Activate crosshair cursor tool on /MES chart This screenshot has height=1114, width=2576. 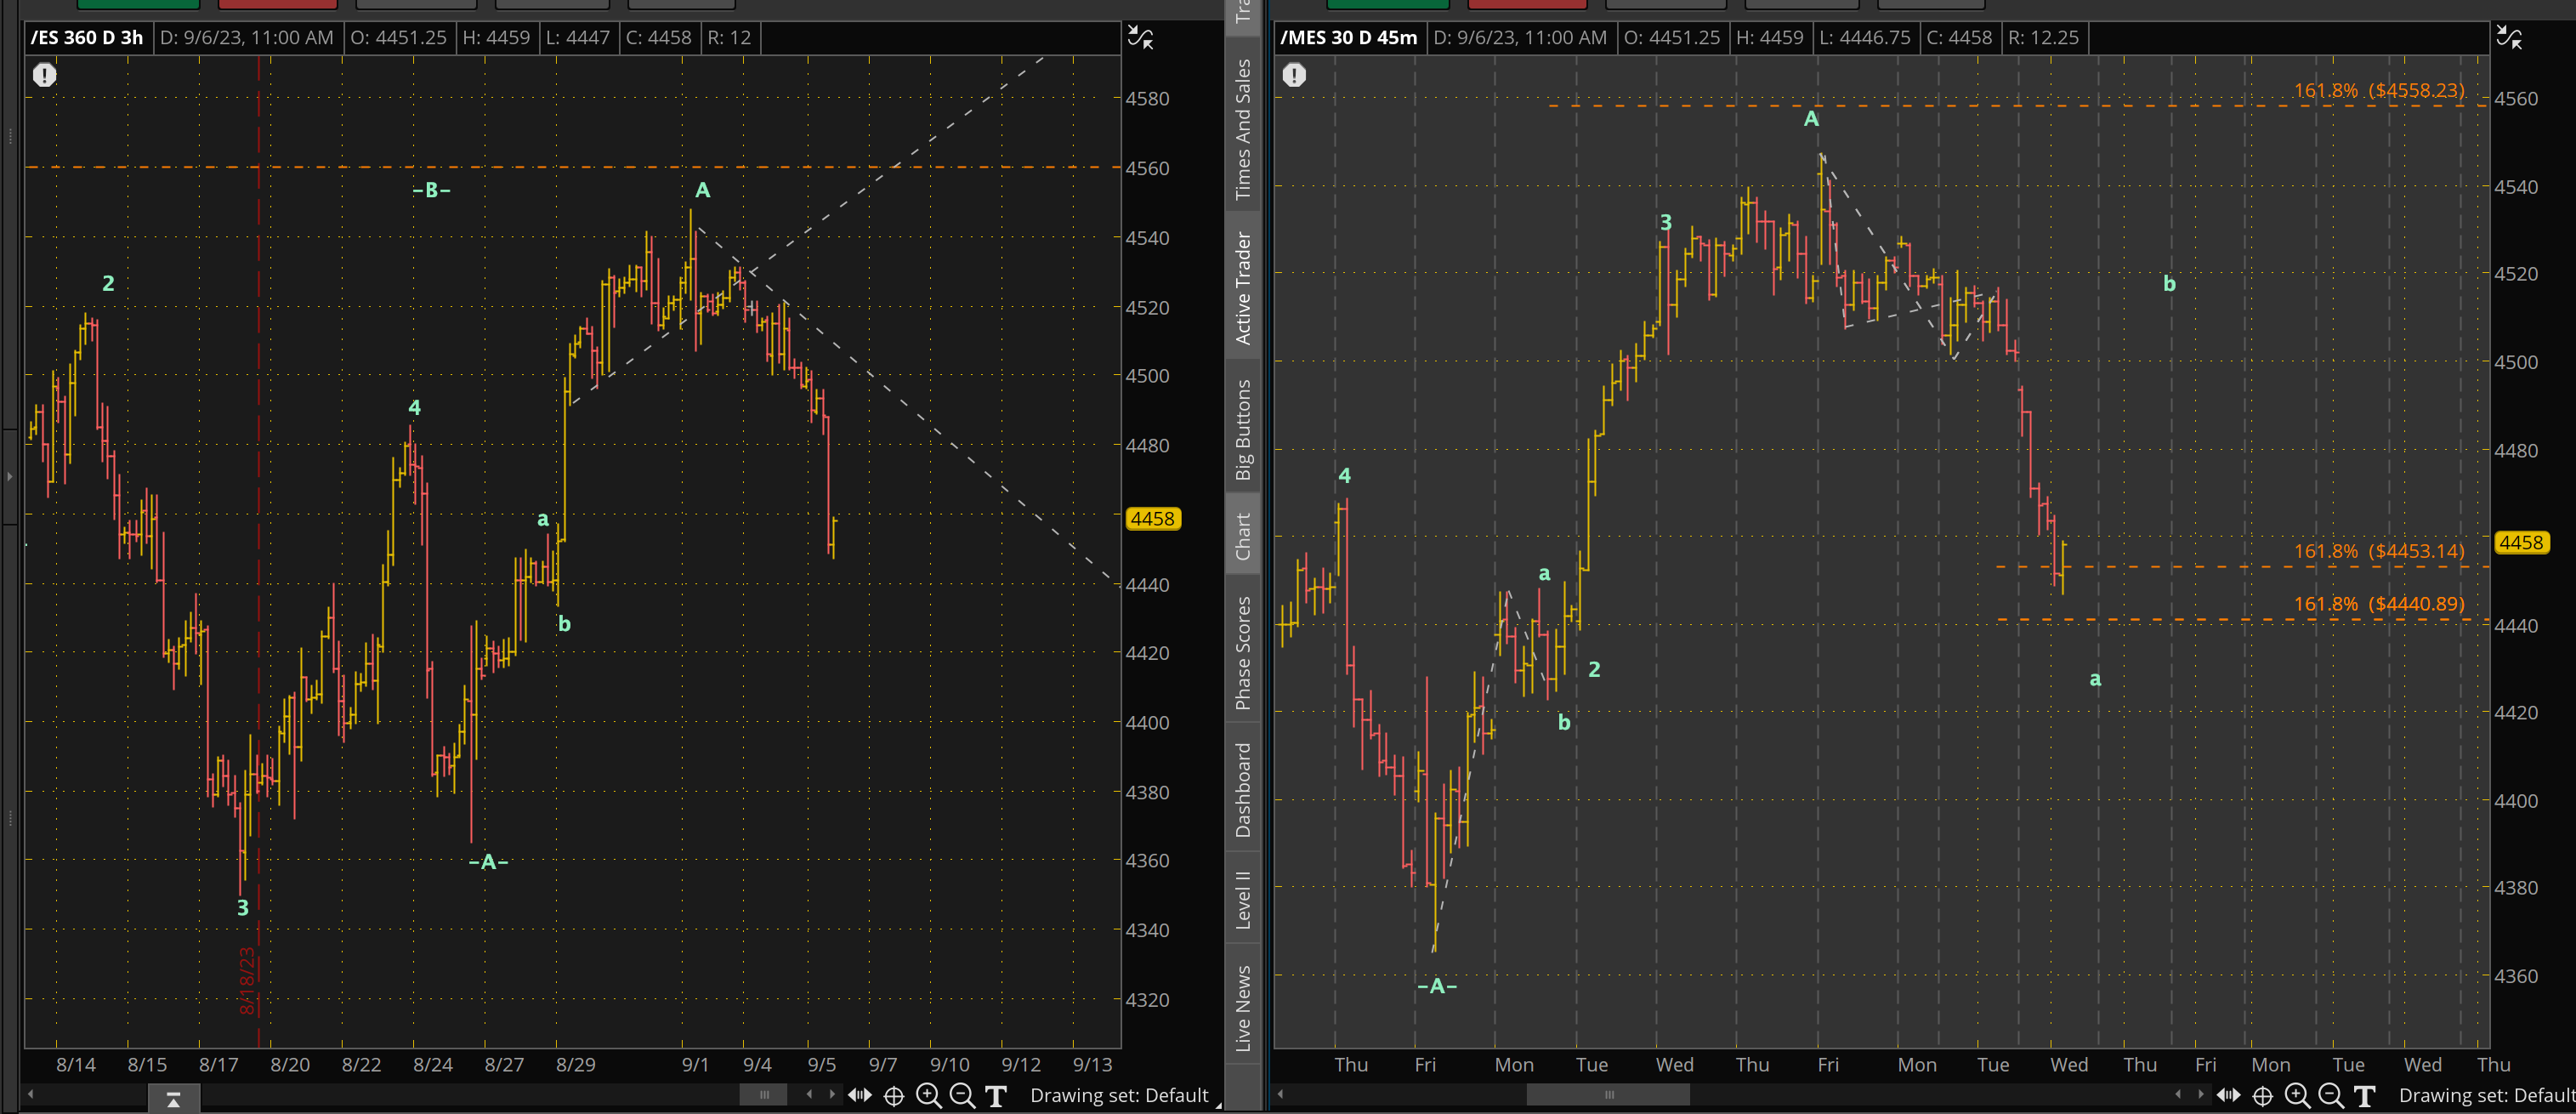click(2263, 1096)
